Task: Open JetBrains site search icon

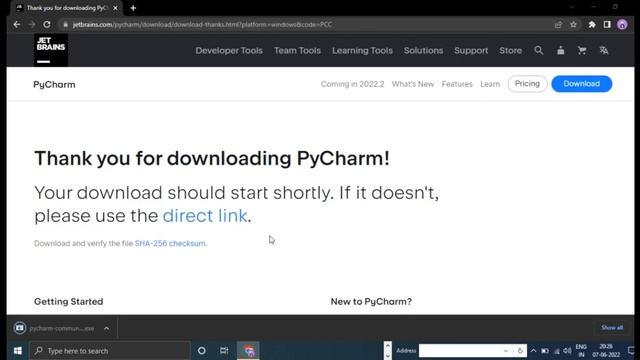Action: [x=539, y=50]
